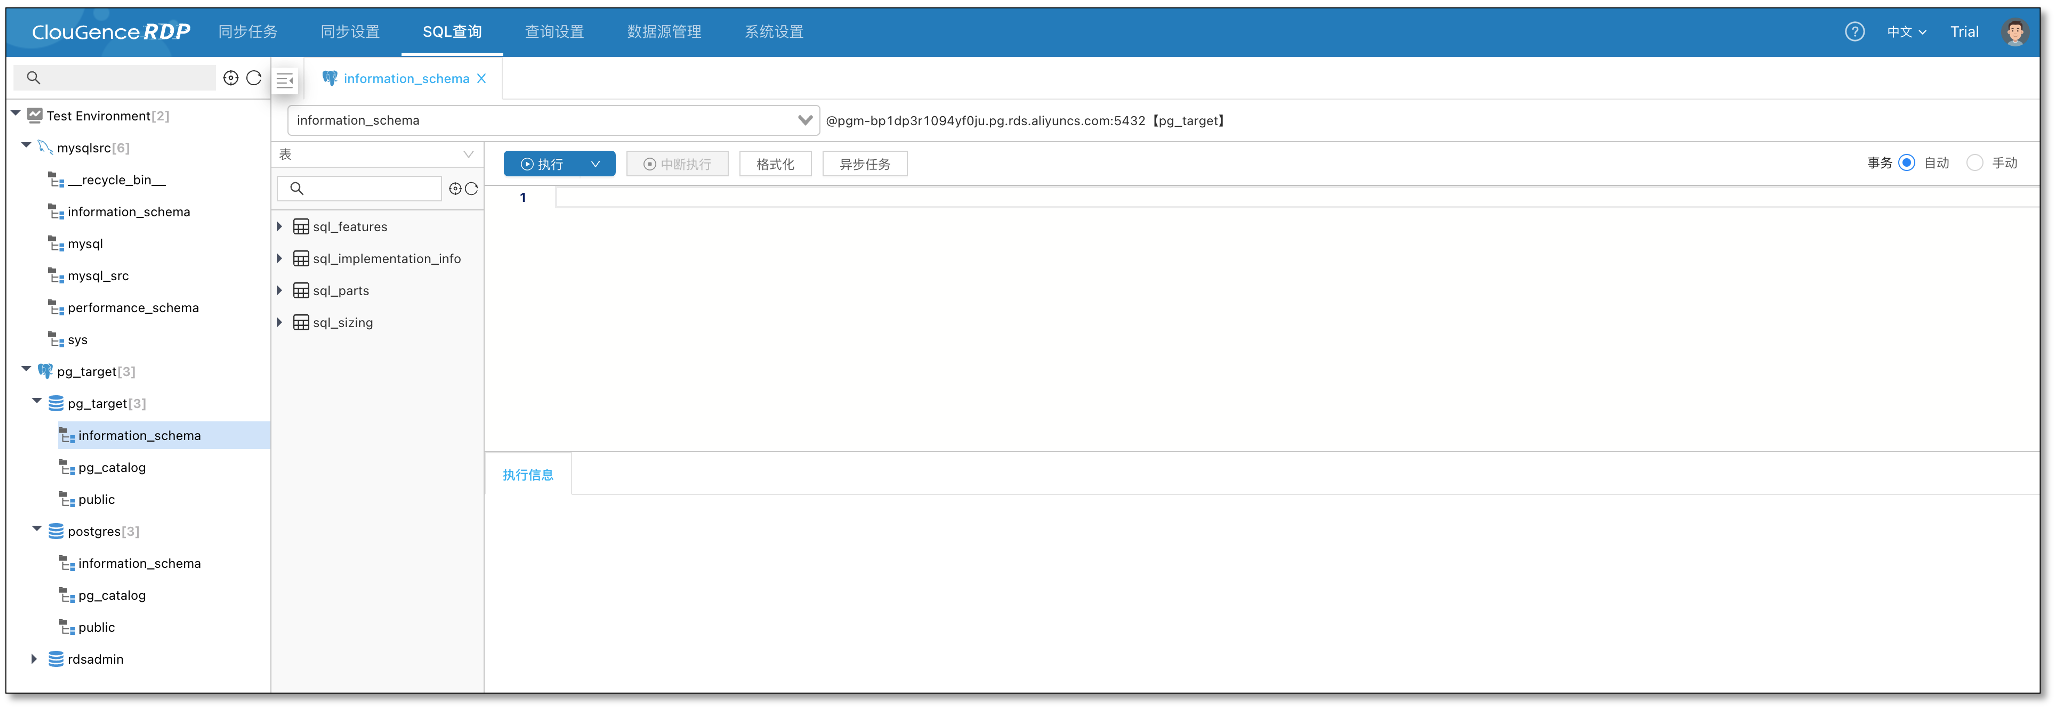Click the 异步任务 button
Screen dimensions: 2058x714
[864, 164]
